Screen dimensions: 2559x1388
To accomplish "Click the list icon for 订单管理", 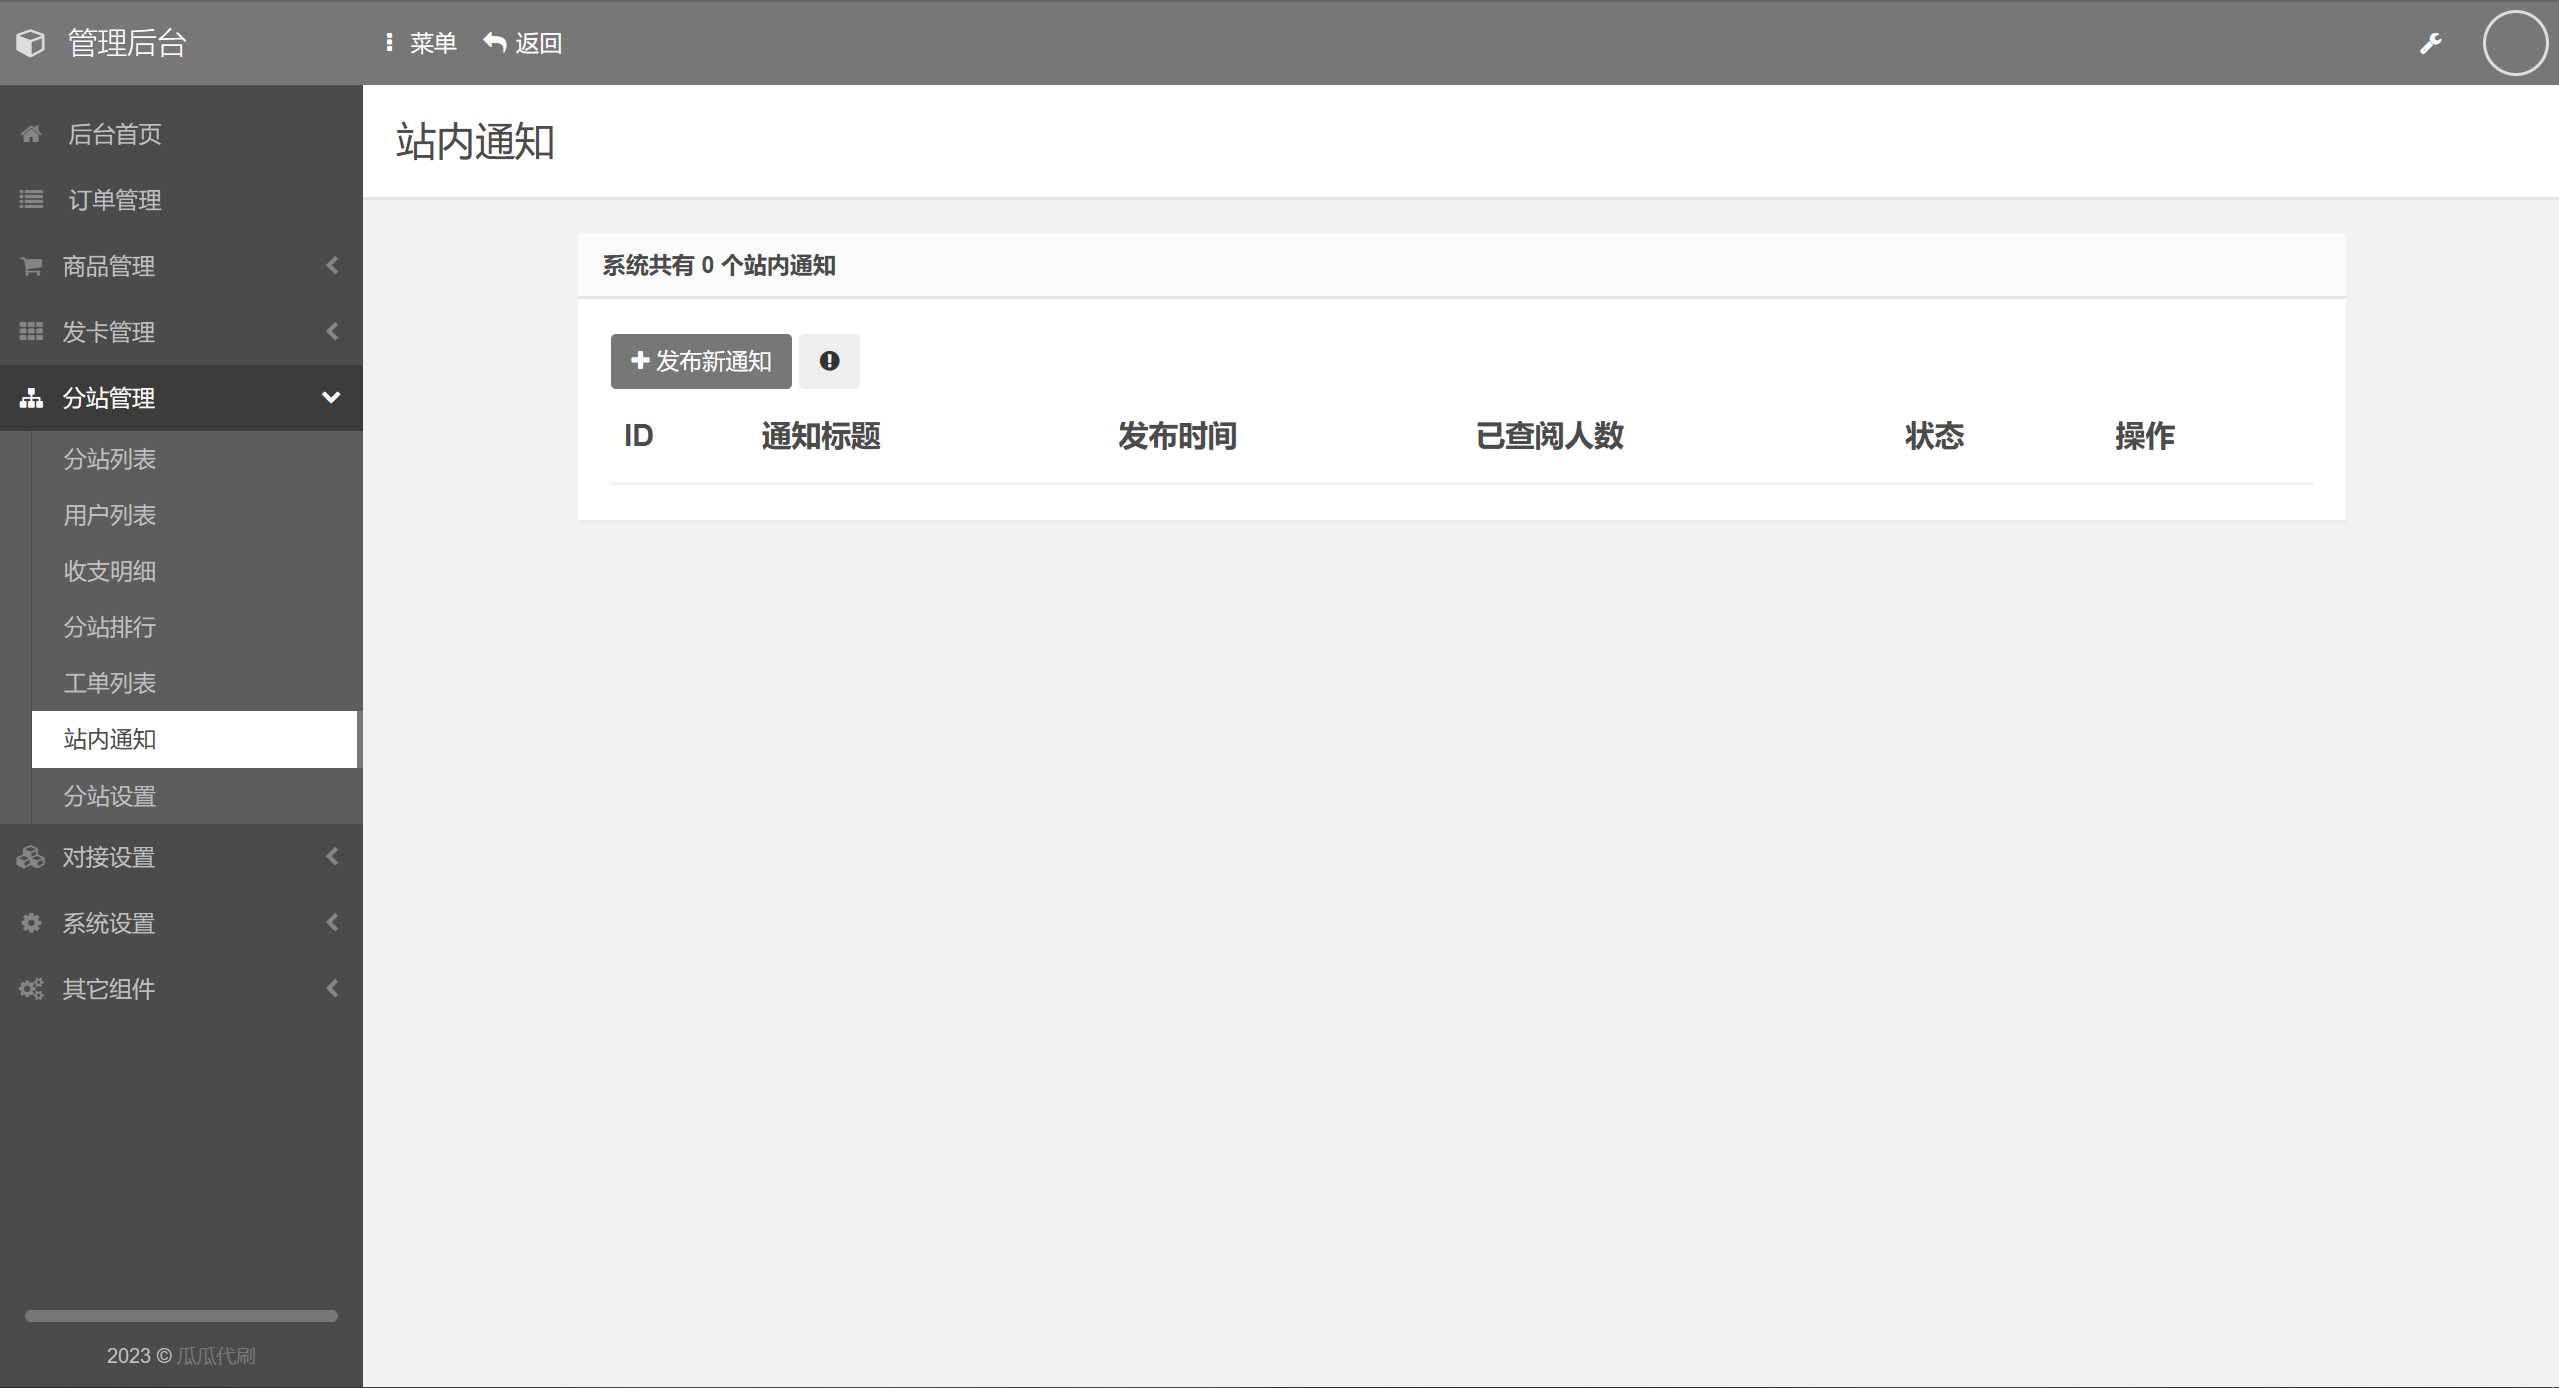I will [31, 200].
